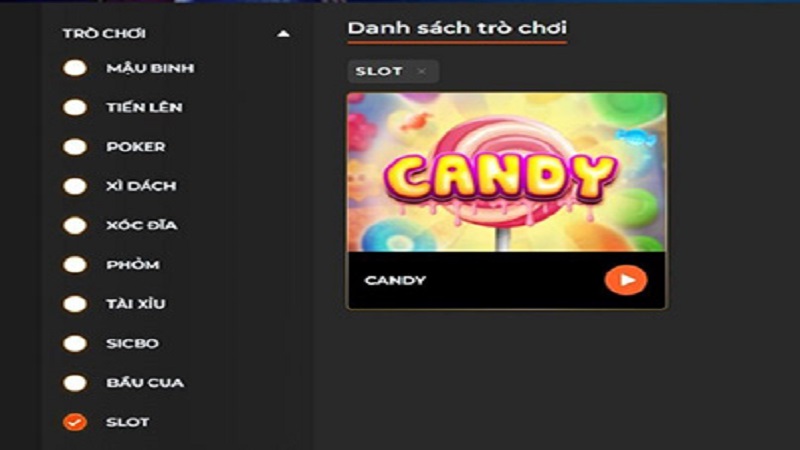
Task: Play the CANDY slot game
Action: tap(626, 280)
